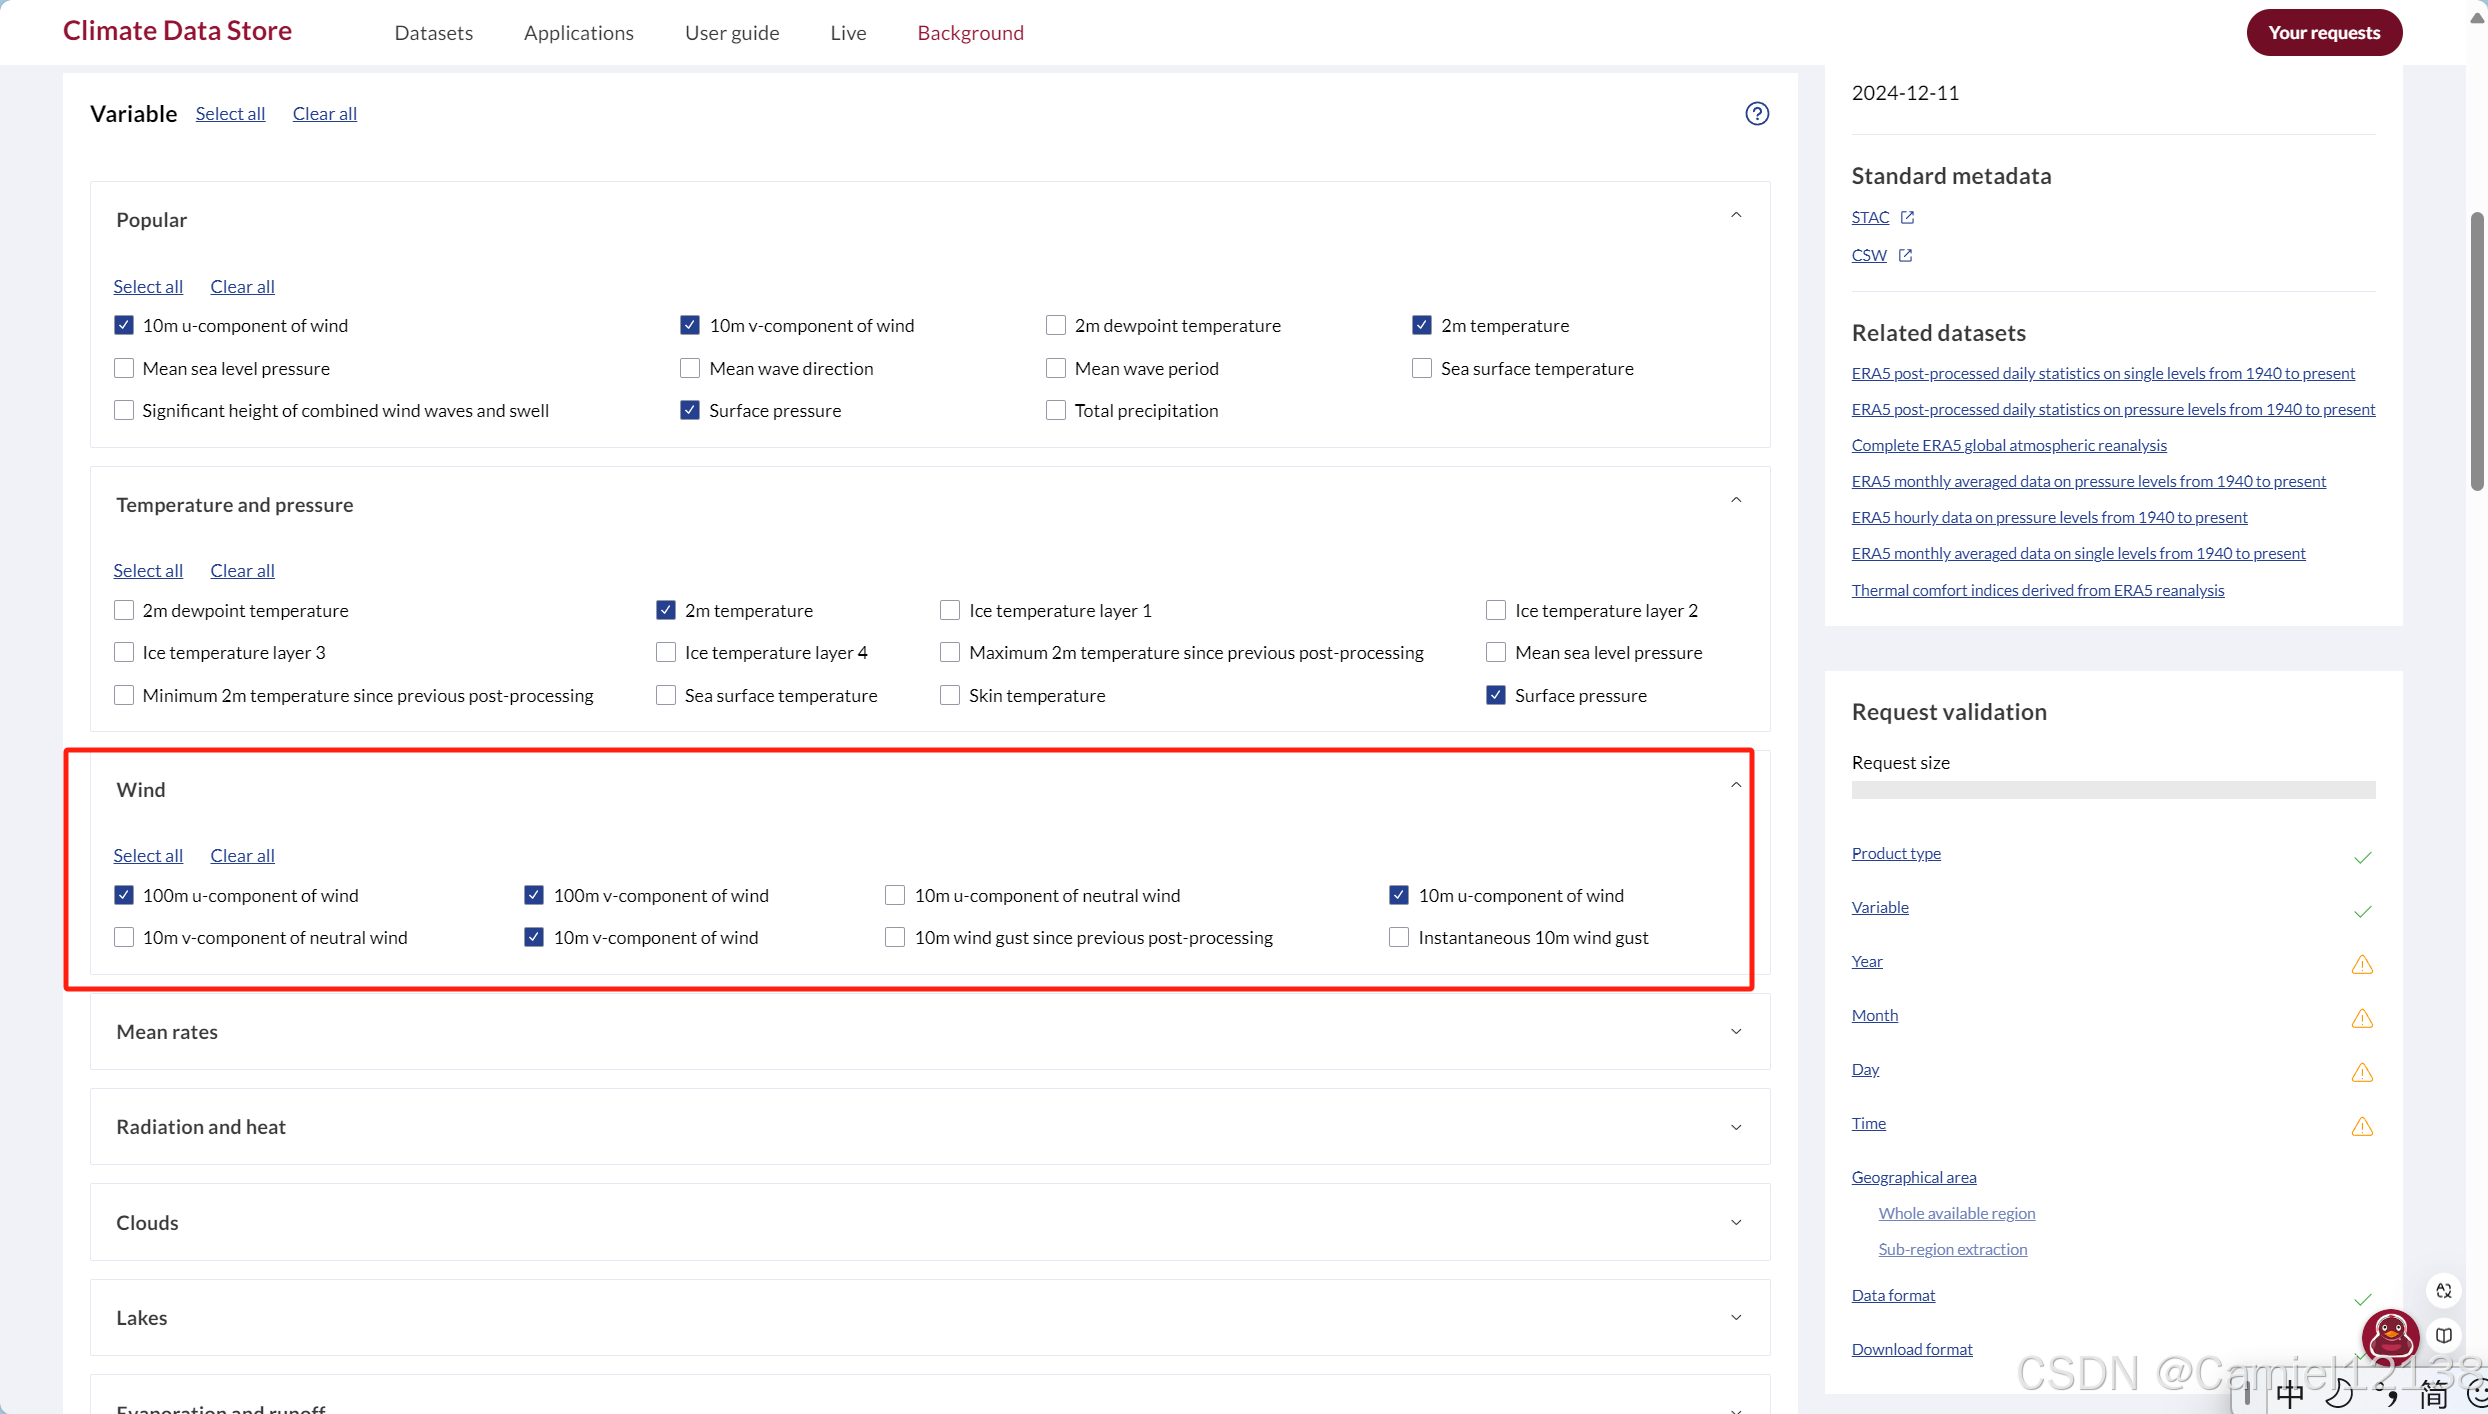The height and width of the screenshot is (1414, 2488).
Task: Click the translate page floating icon
Action: tap(2444, 1291)
